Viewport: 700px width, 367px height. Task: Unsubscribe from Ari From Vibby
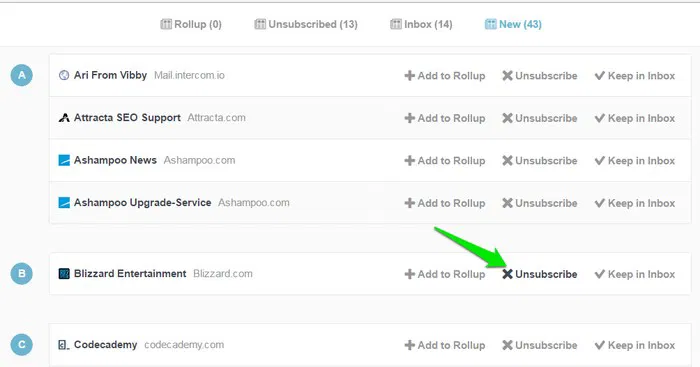coord(540,76)
